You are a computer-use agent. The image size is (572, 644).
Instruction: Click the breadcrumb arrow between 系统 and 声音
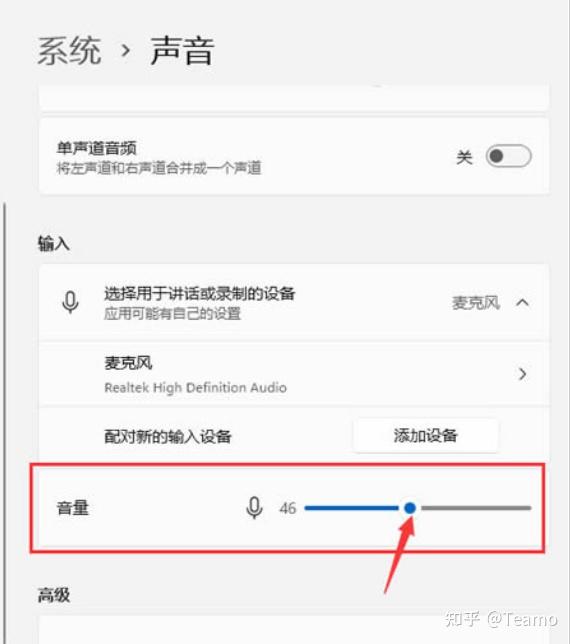(126, 50)
